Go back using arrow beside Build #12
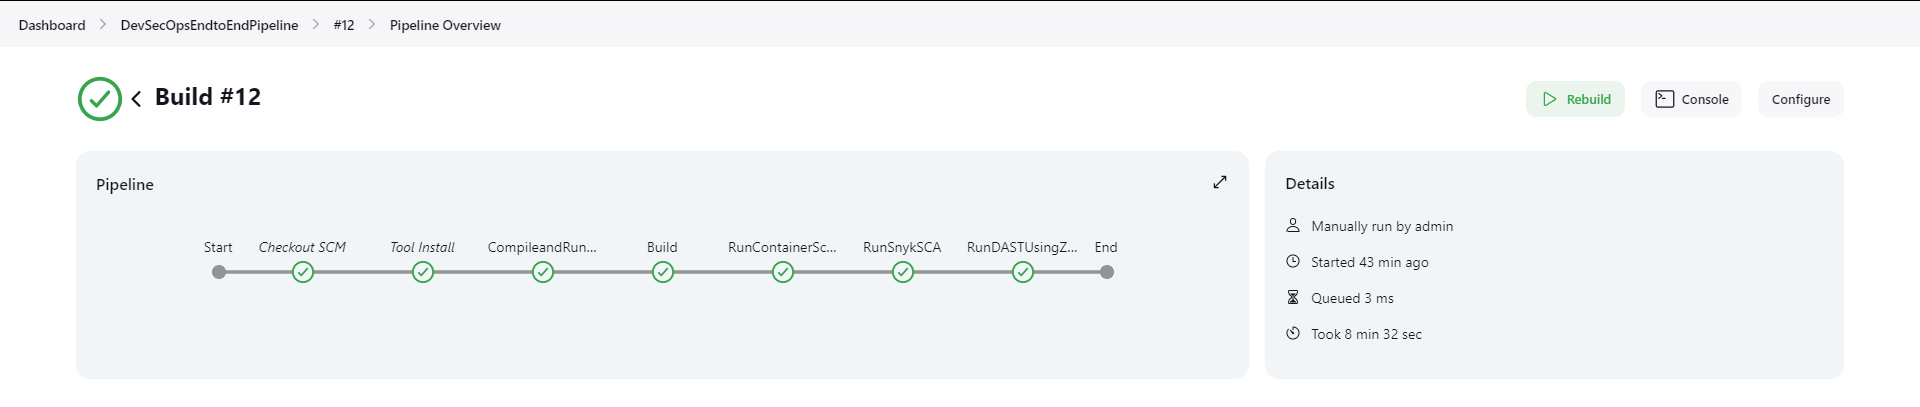Viewport: 1920px width, 407px height. [x=136, y=98]
